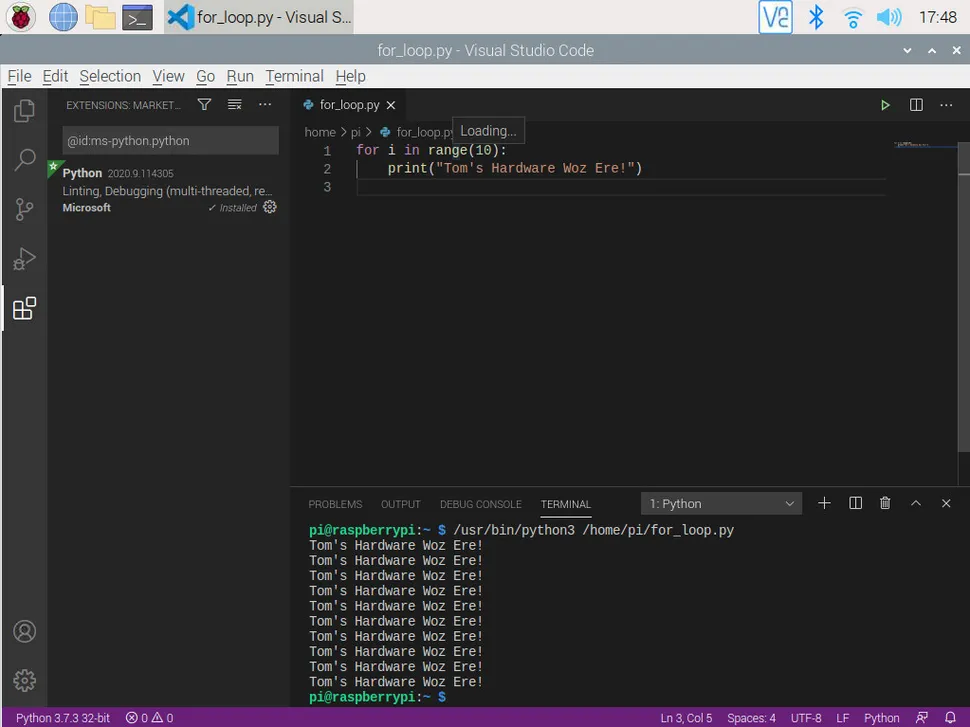
Task: Expand the 'home' breadcrumb
Action: (x=319, y=132)
